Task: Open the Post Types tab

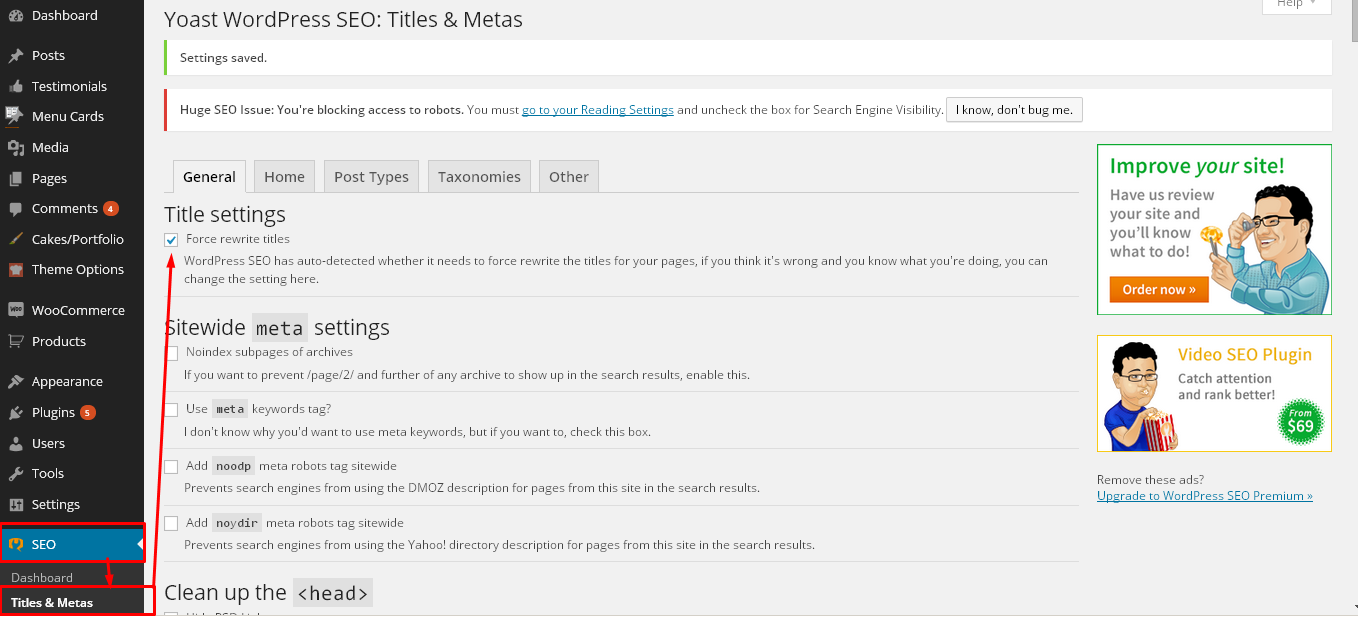Action: coord(371,177)
